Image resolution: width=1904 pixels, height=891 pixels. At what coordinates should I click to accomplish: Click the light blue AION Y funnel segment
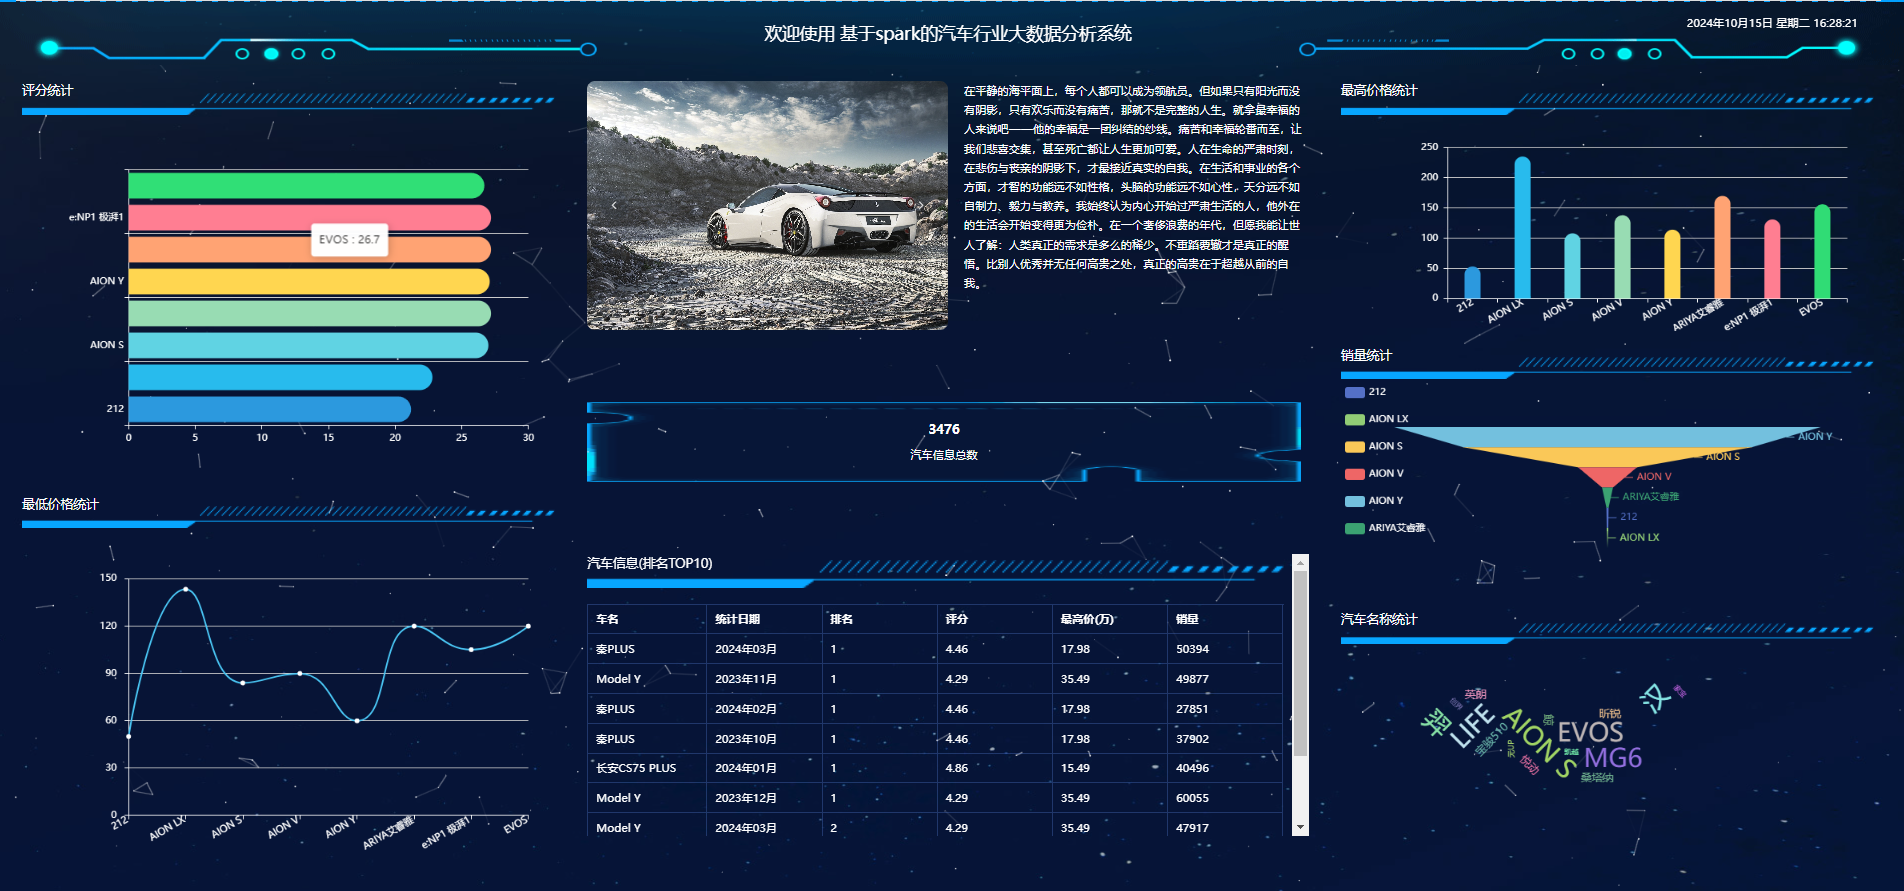tap(1607, 437)
